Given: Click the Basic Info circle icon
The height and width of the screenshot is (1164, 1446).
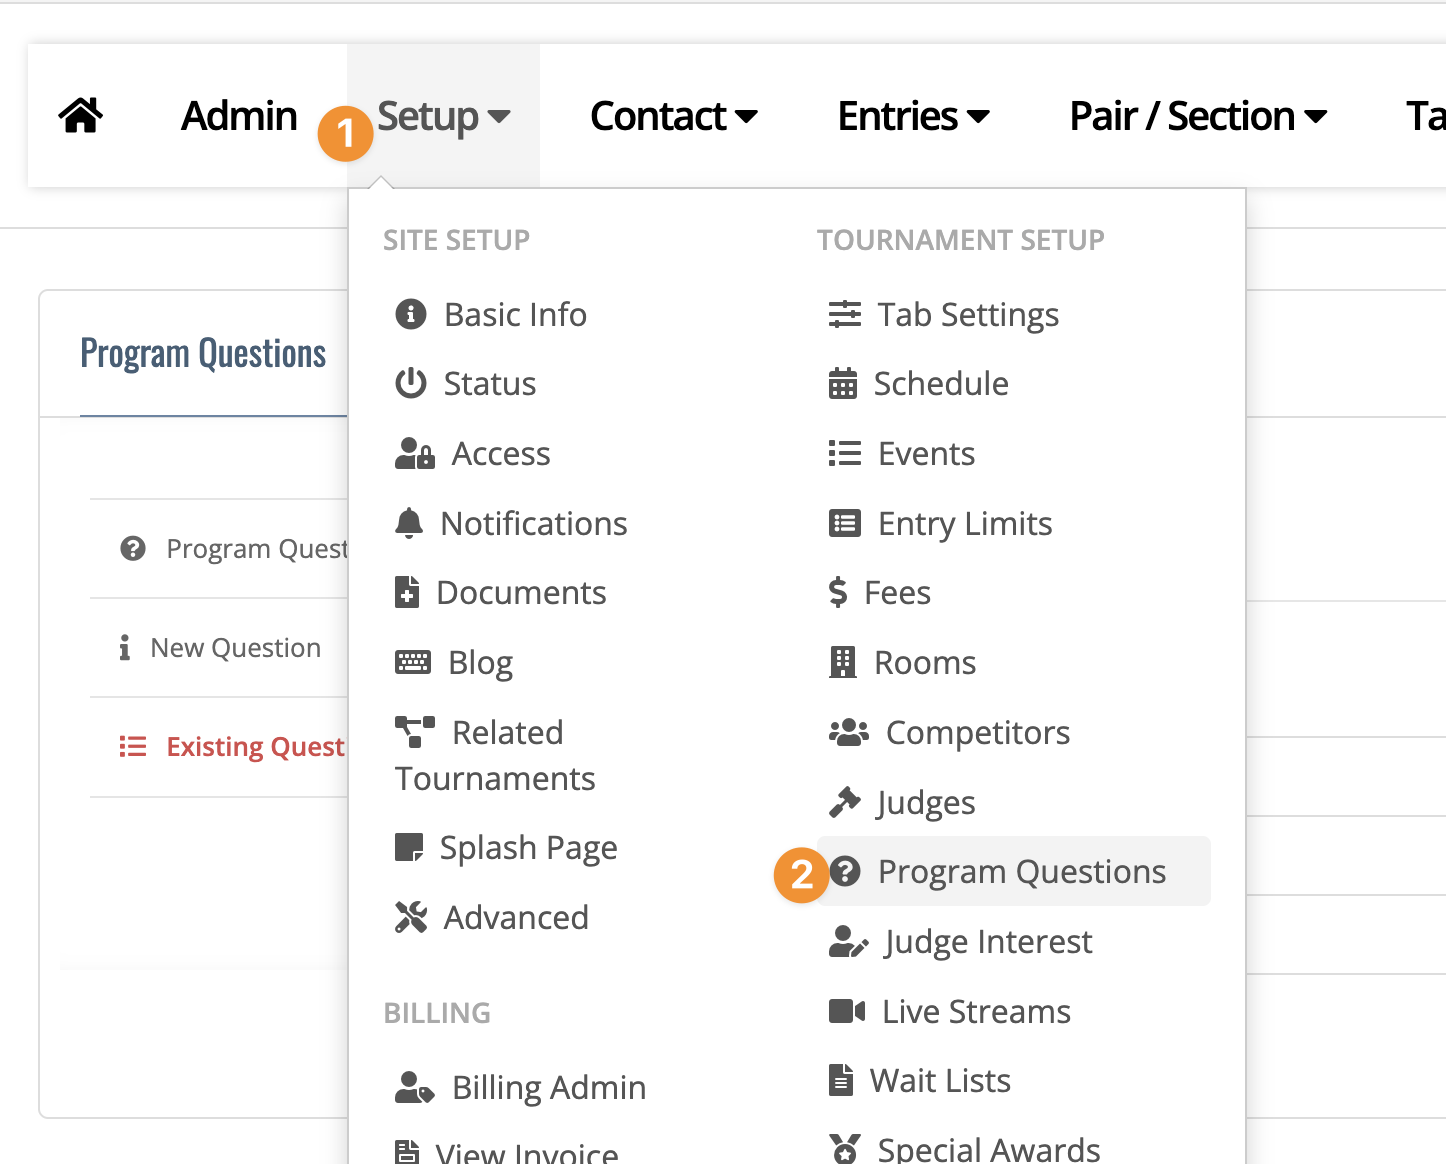Looking at the screenshot, I should 411,314.
